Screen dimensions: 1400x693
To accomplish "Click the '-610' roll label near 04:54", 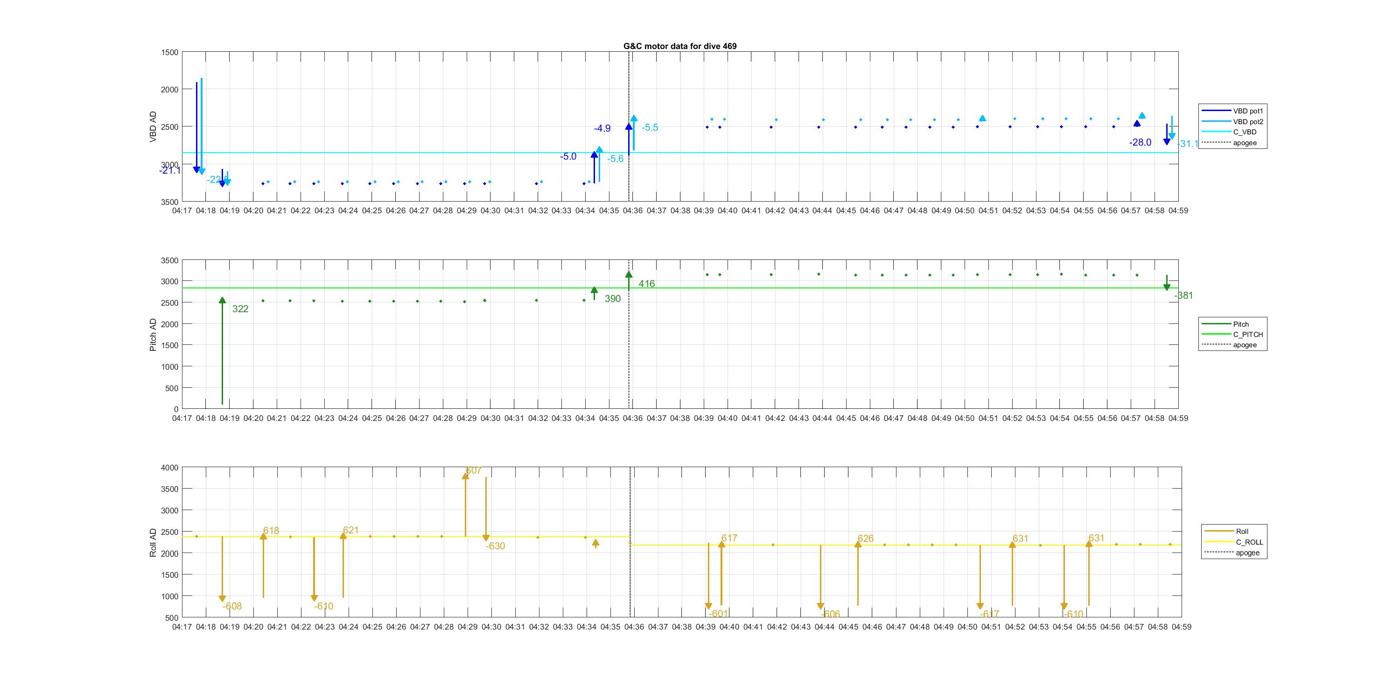I will coord(1073,614).
